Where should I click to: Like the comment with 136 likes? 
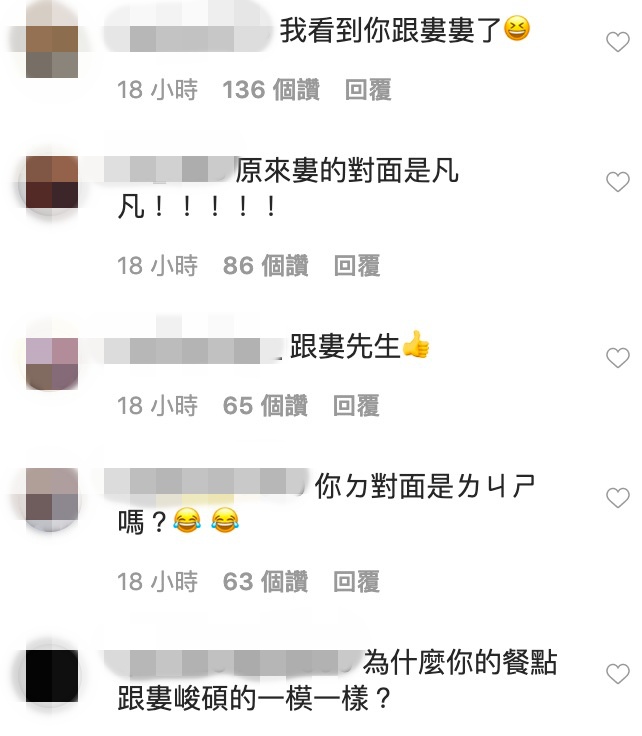(x=618, y=42)
